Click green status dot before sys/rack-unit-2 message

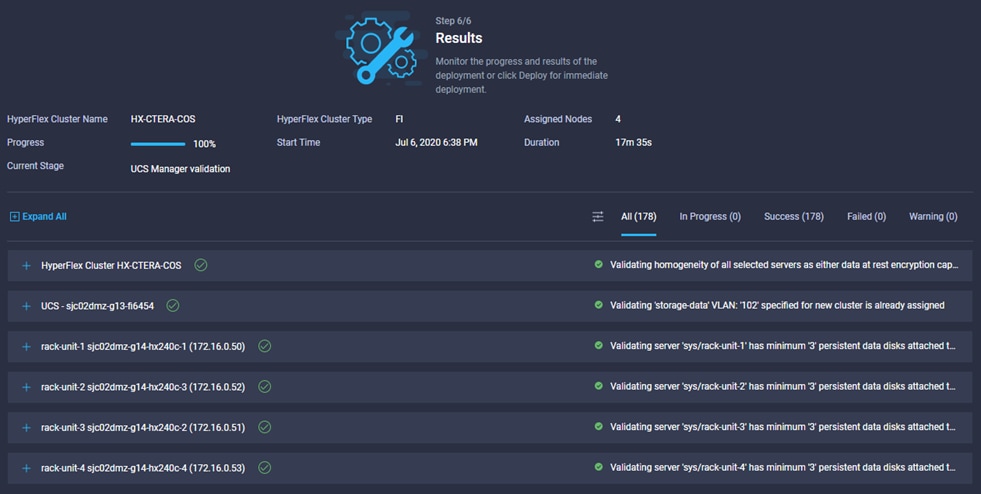[x=599, y=386]
